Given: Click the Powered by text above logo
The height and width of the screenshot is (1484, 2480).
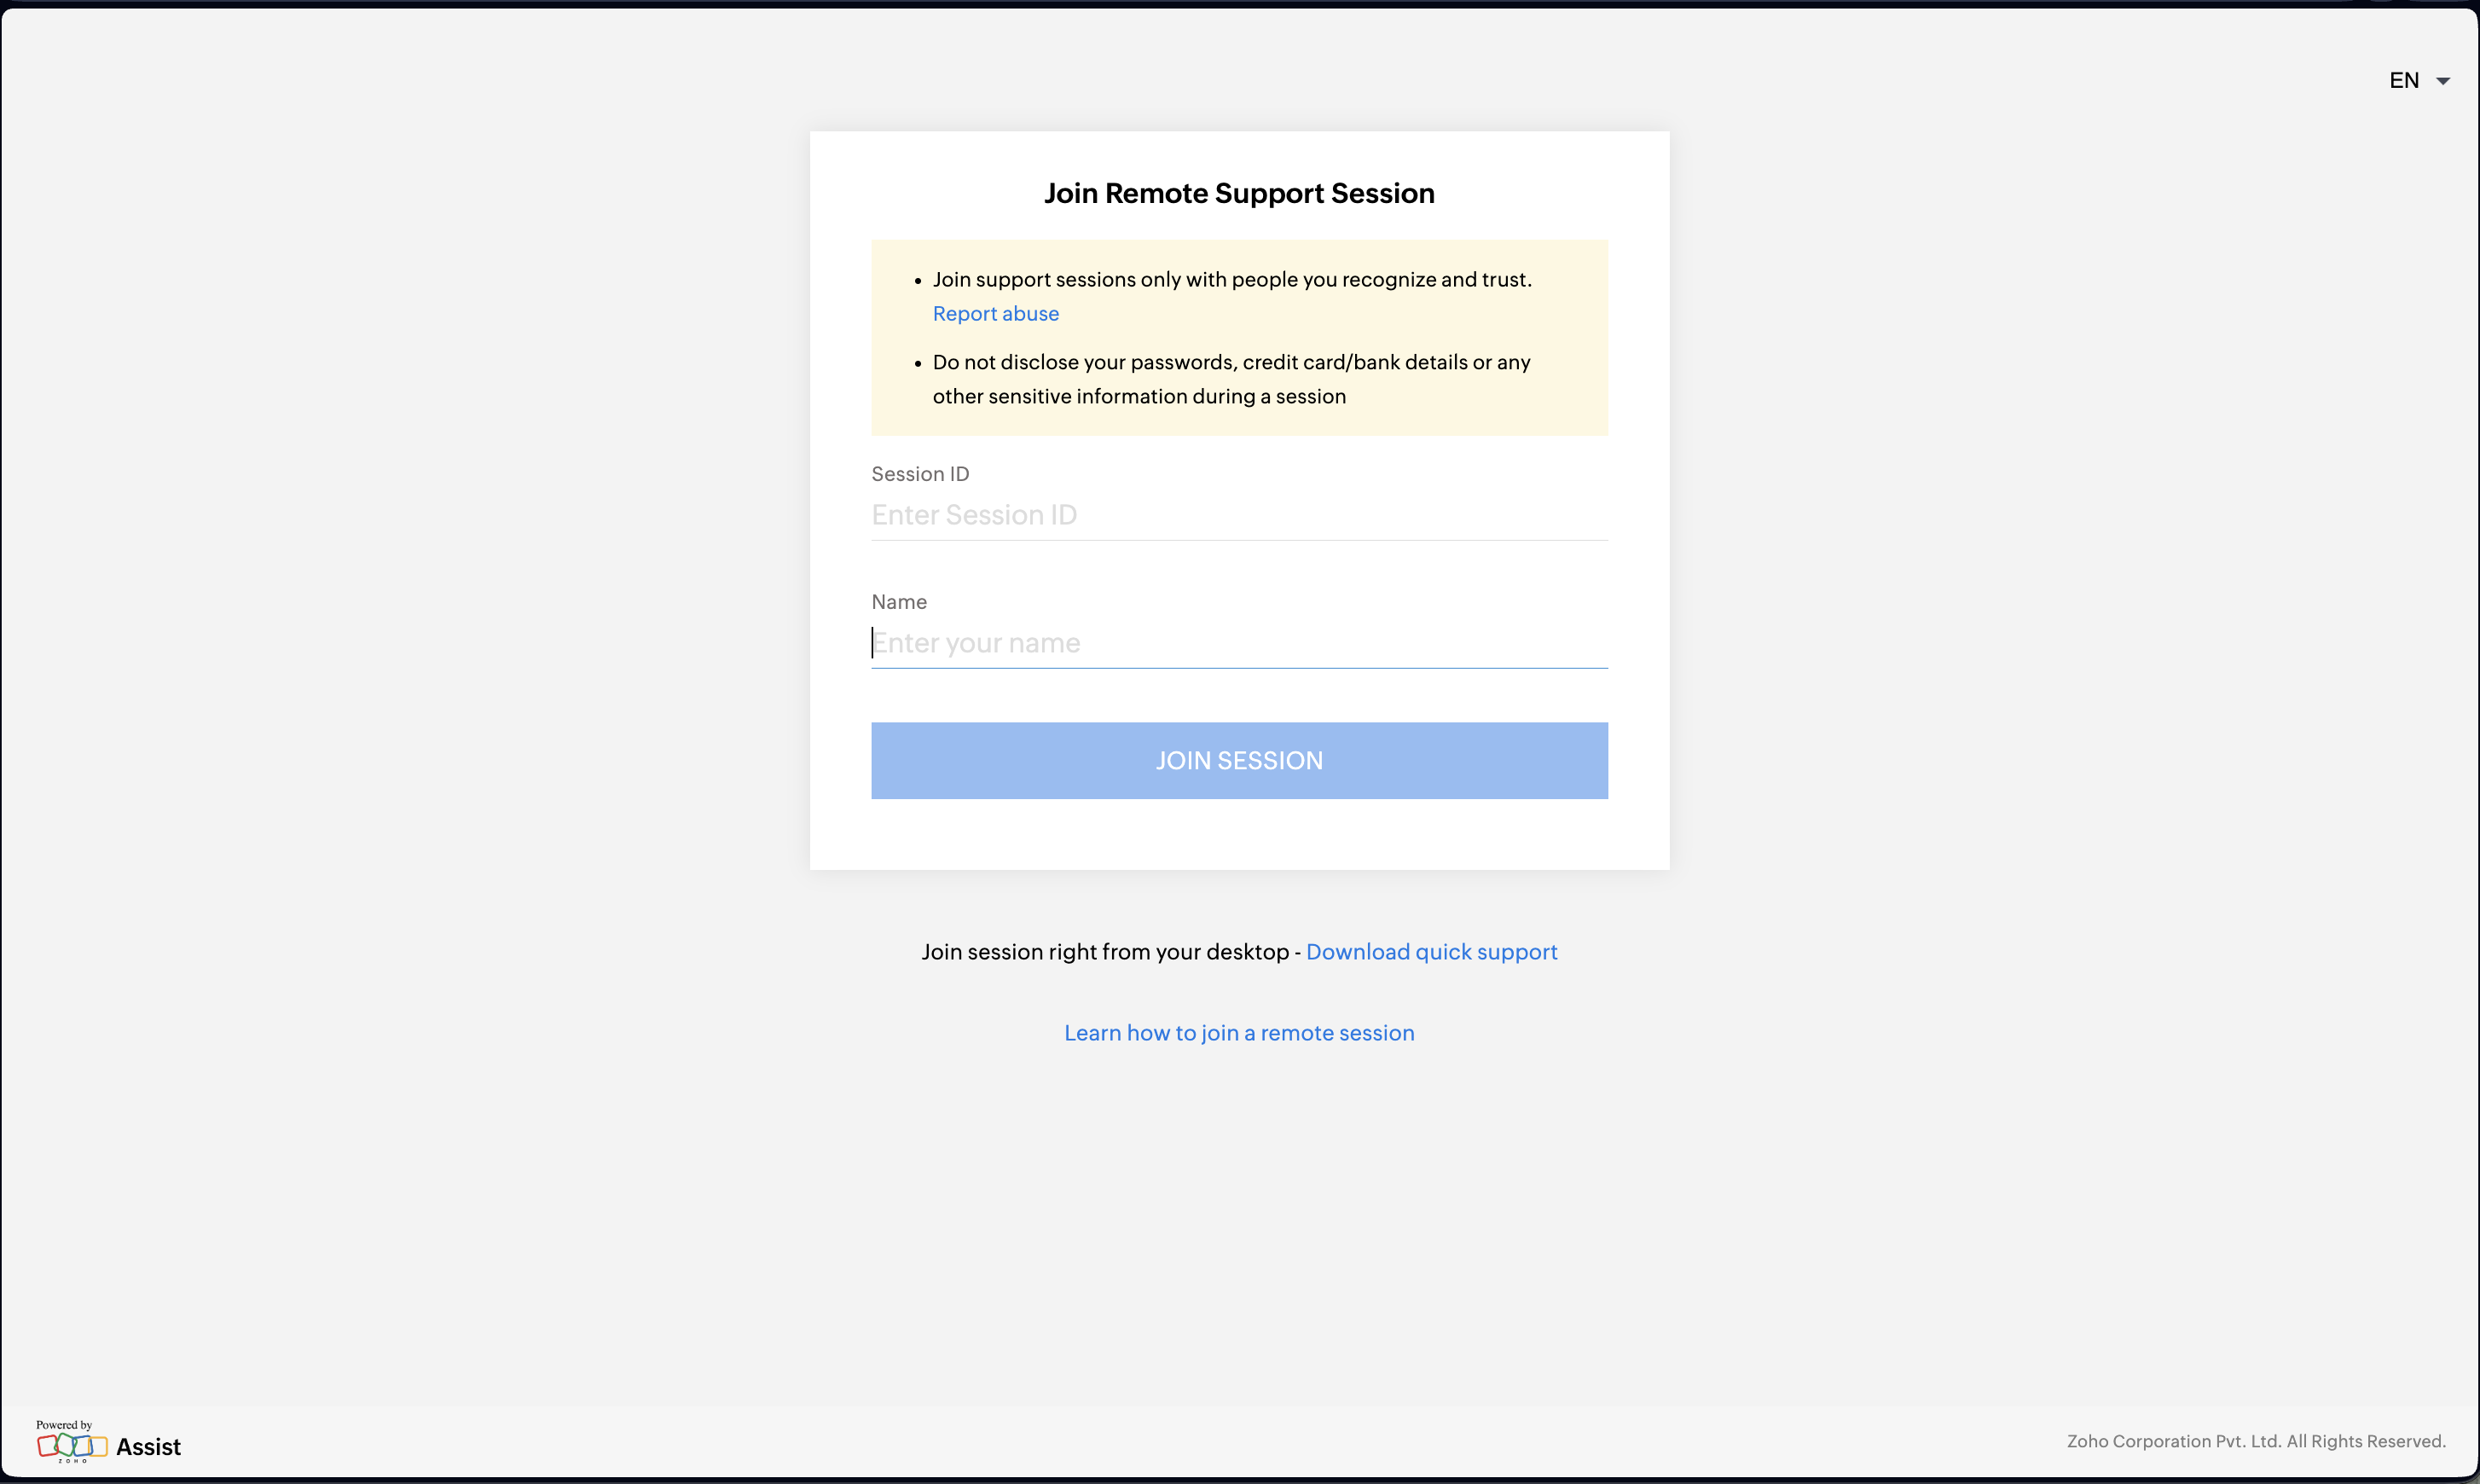Looking at the screenshot, I should tap(64, 1424).
